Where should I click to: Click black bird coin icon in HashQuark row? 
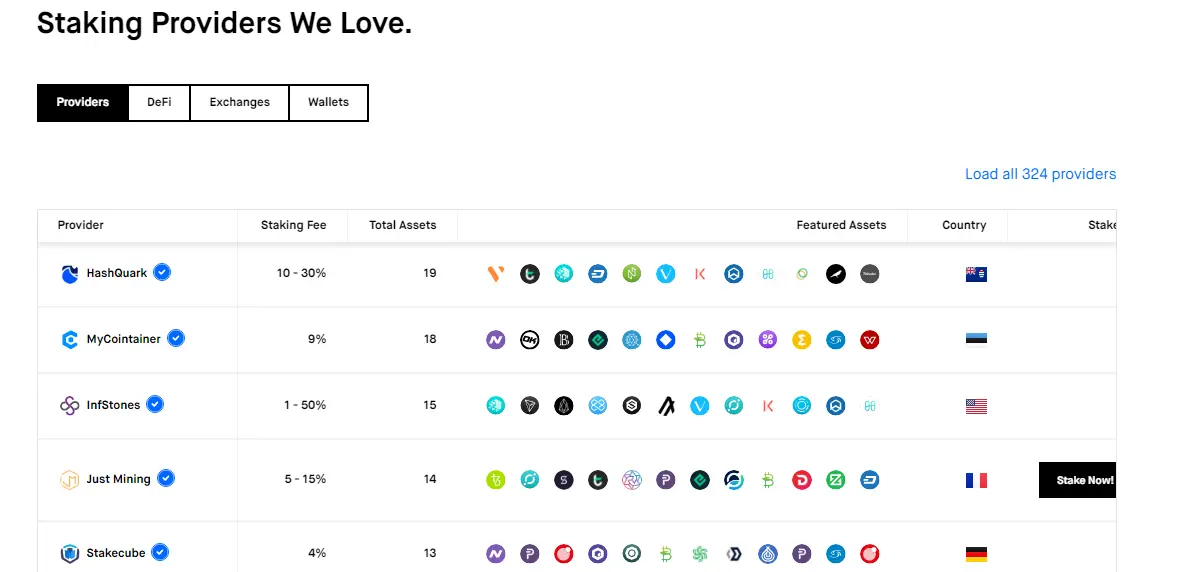point(836,274)
